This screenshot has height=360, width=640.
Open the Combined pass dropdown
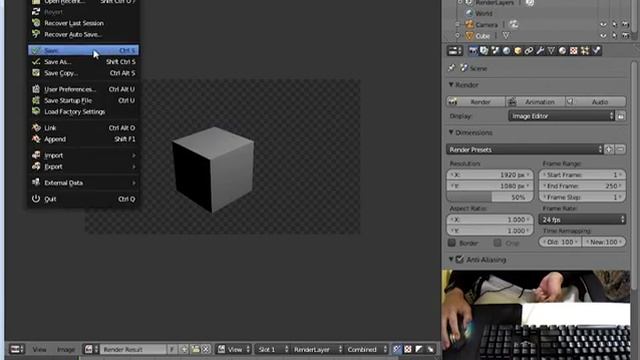(x=366, y=349)
